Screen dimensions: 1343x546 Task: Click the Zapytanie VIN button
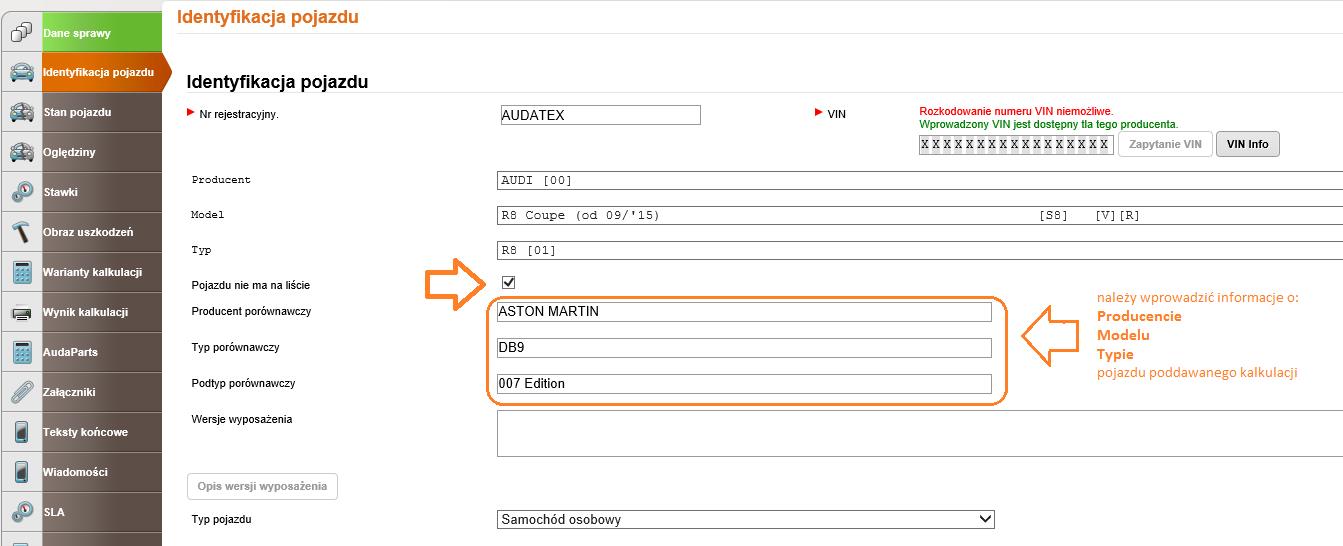coord(1165,144)
